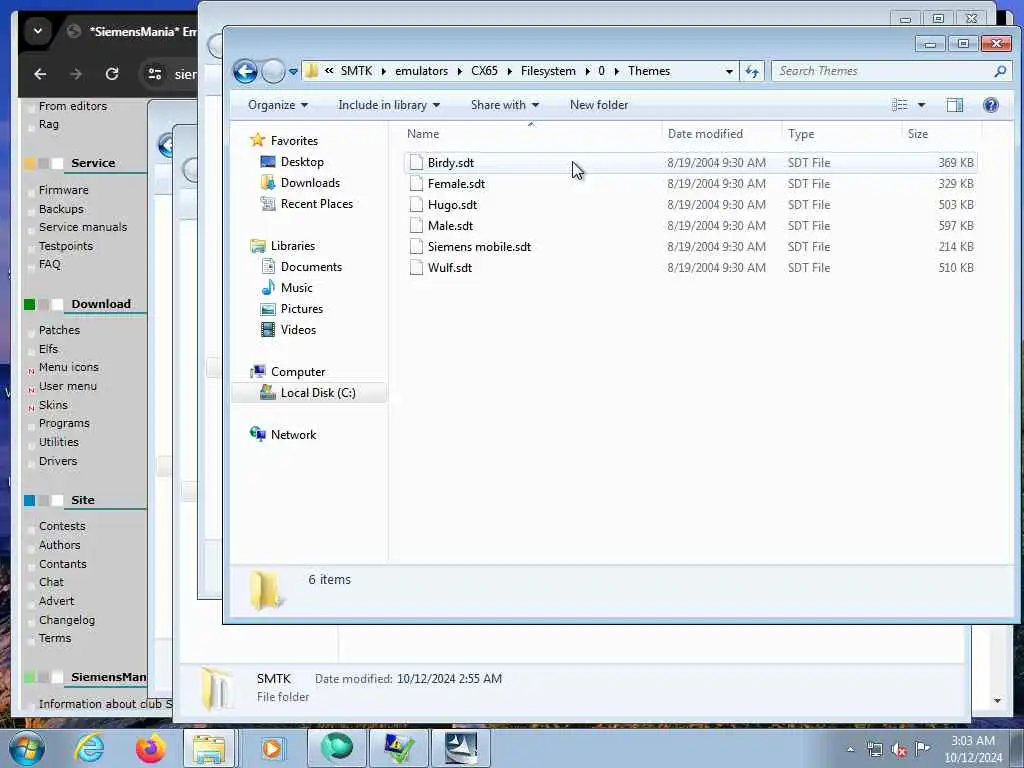1024x768 pixels.
Task: Go to Desktop in navigation pane
Action: 302,162
